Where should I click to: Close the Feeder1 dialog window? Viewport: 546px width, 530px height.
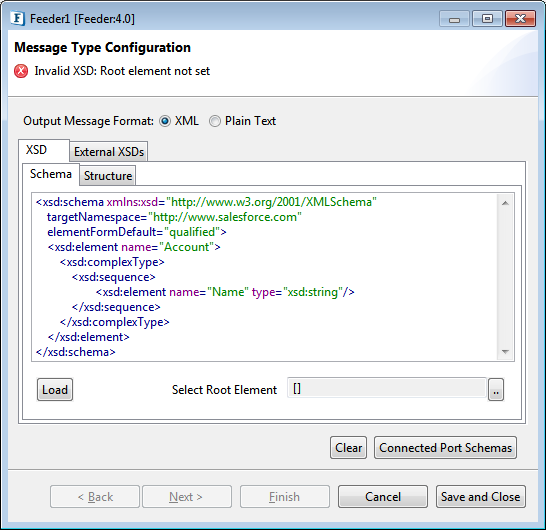click(520, 19)
